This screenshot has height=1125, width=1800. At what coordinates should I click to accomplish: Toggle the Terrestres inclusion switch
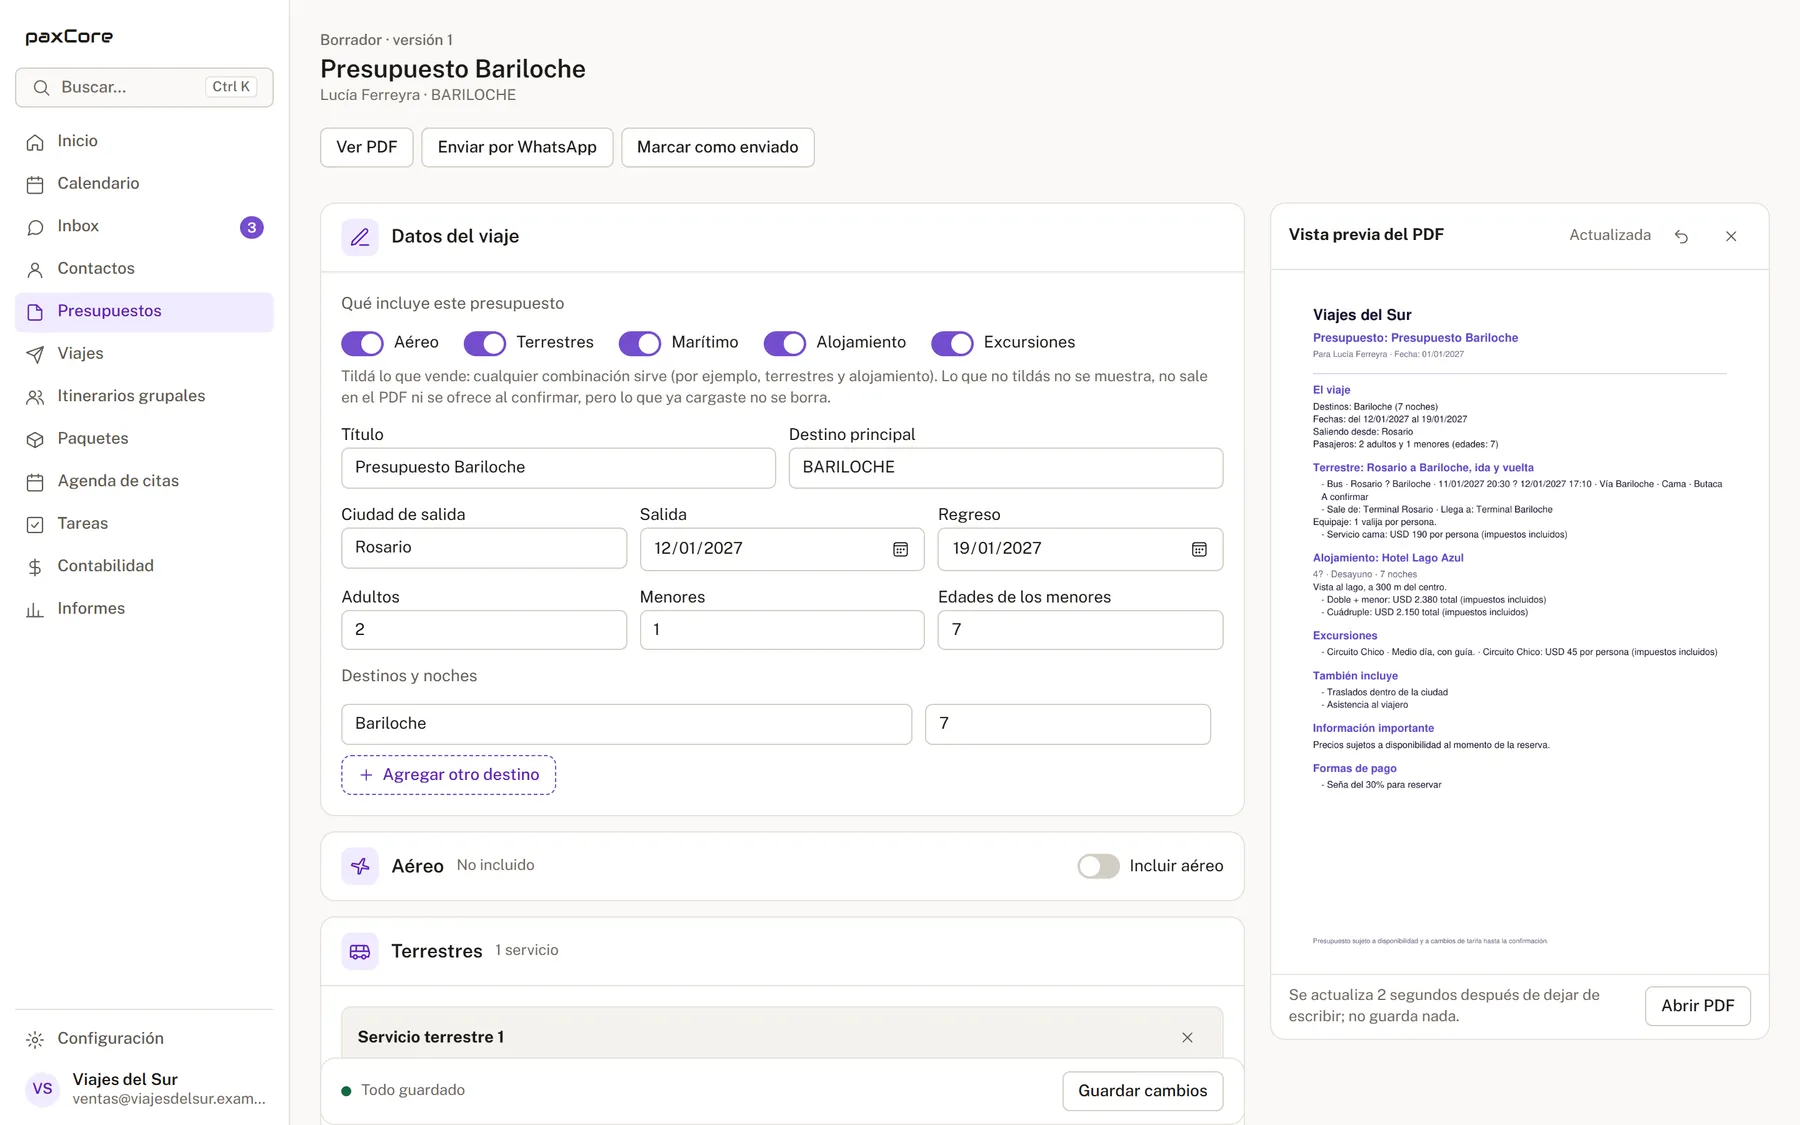click(x=485, y=343)
